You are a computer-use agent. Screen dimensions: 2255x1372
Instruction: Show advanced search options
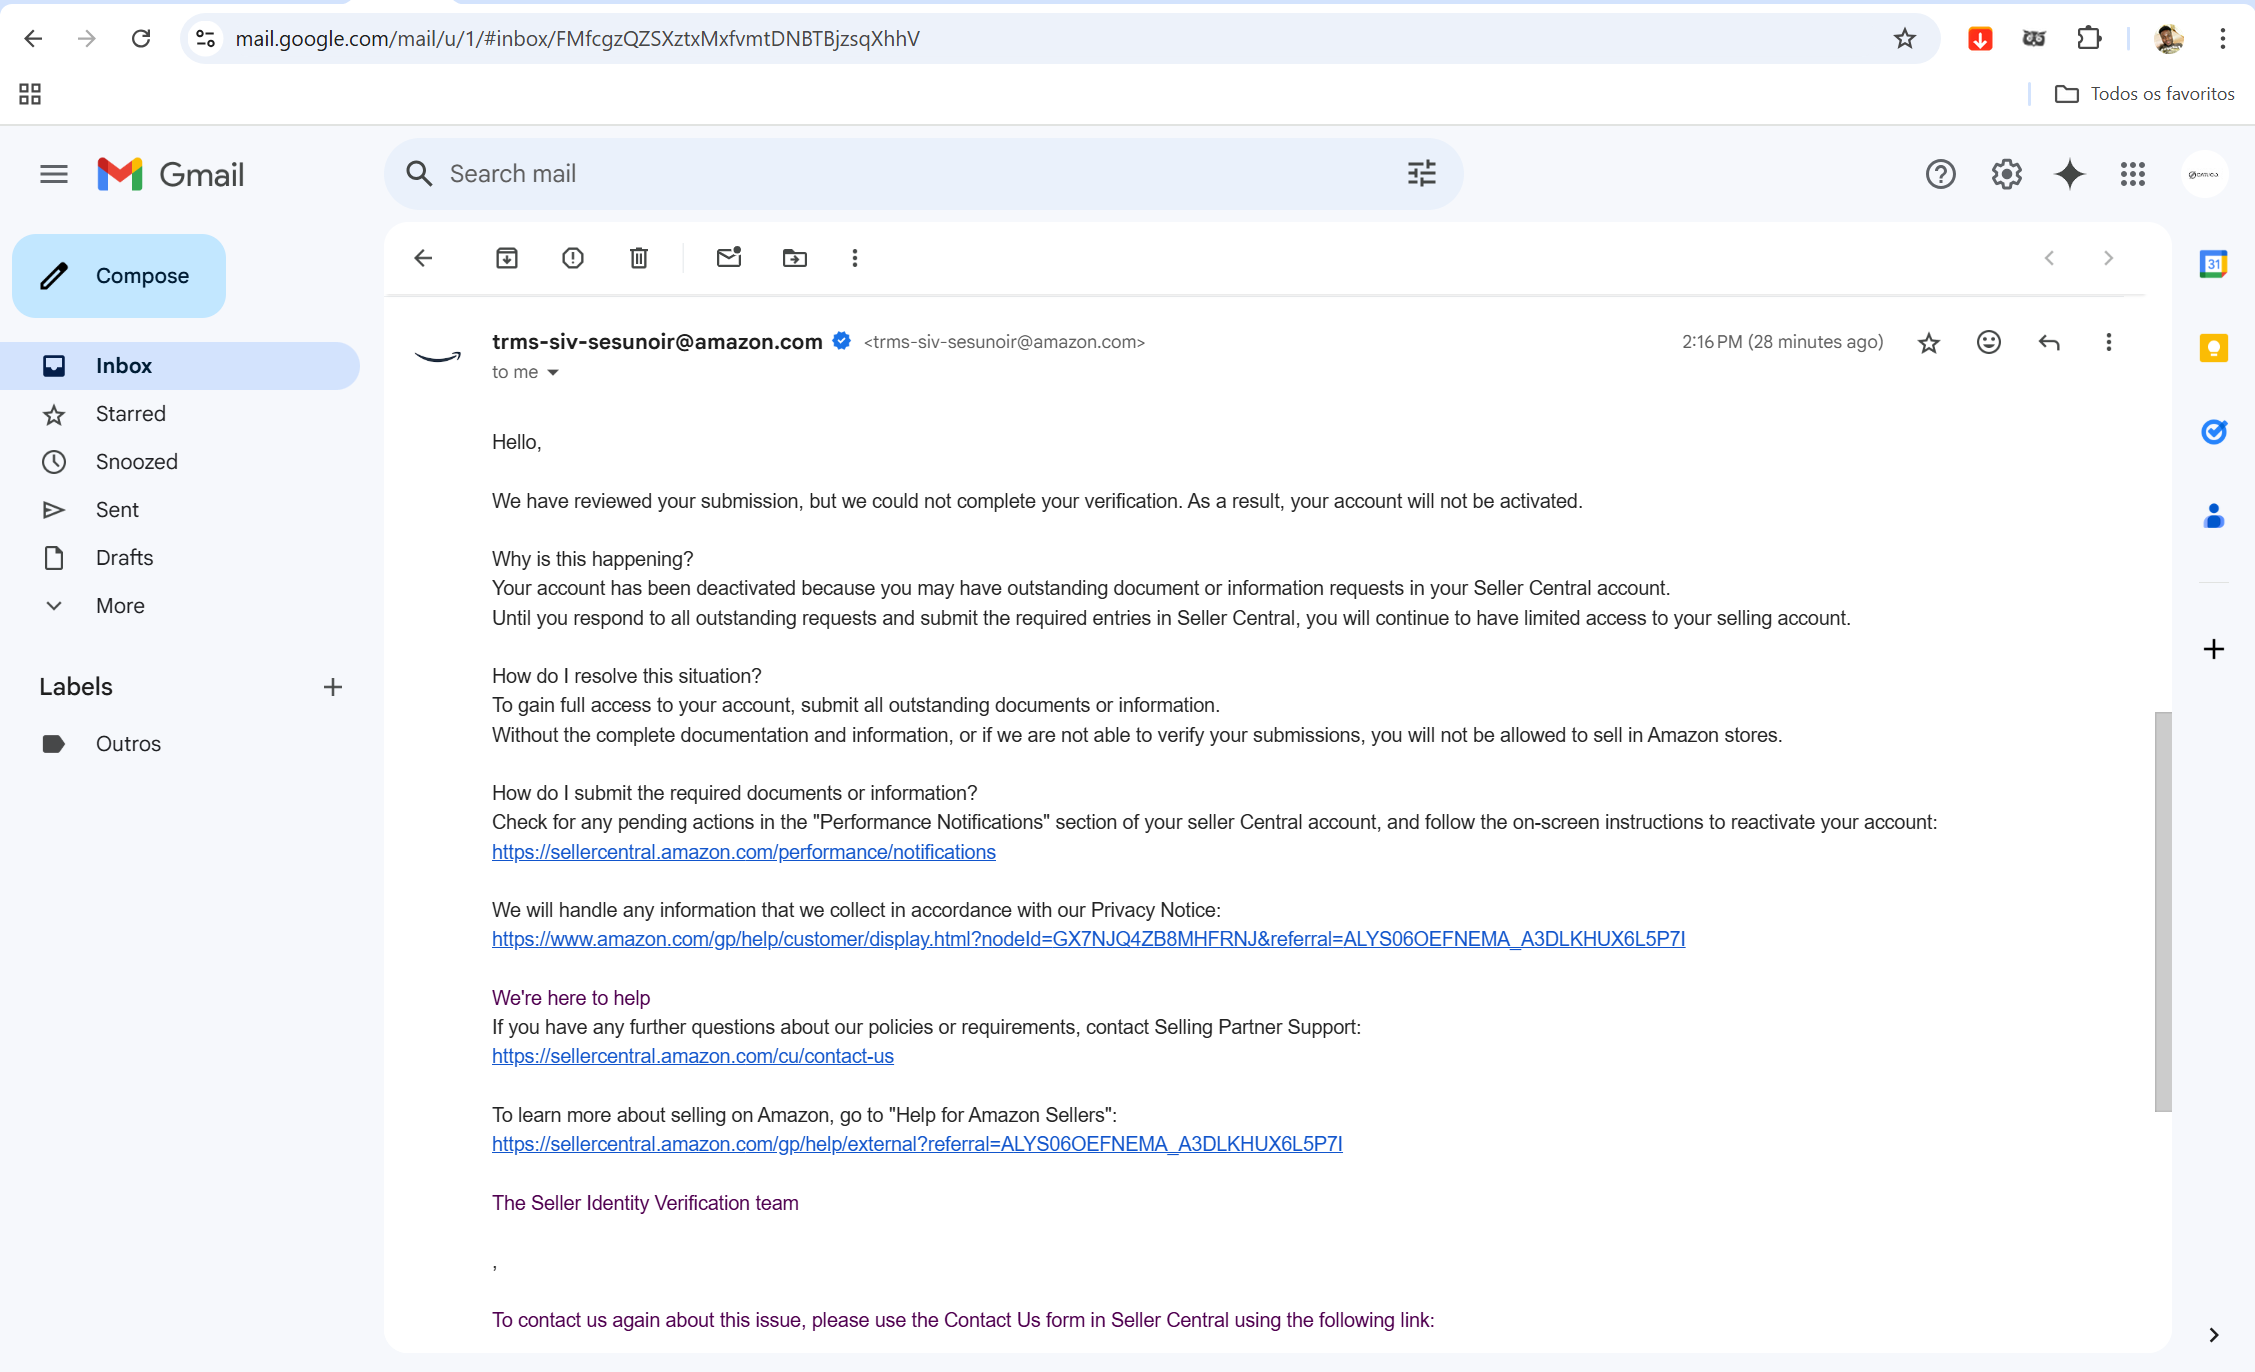(x=1422, y=174)
